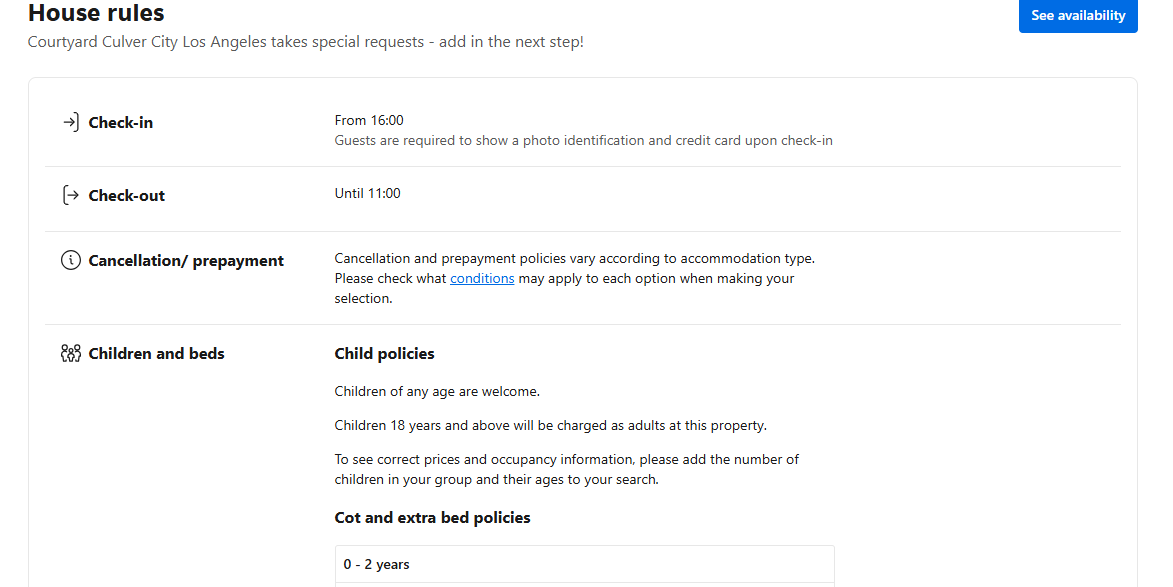Select the House rules heading
1173x587 pixels.
(x=96, y=13)
